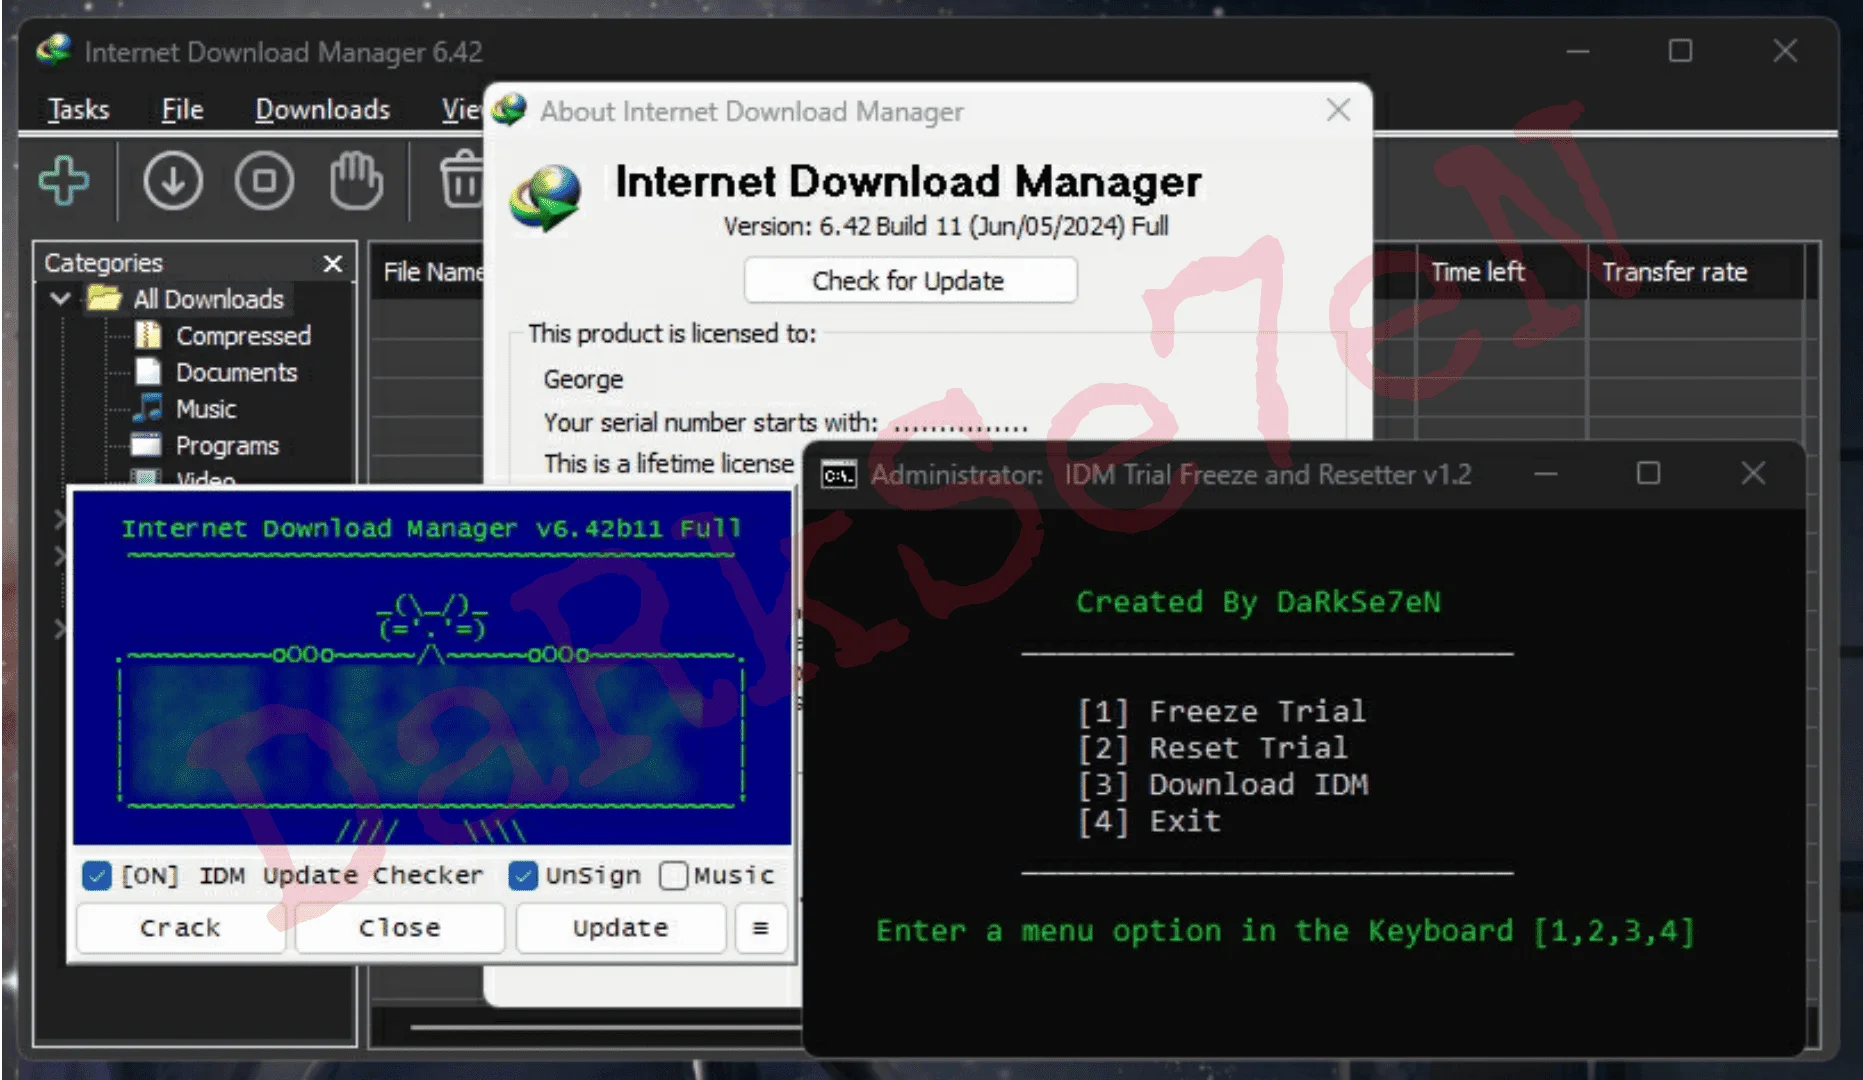Click the Crack button
Screen dimensions: 1863x1080
tap(181, 928)
